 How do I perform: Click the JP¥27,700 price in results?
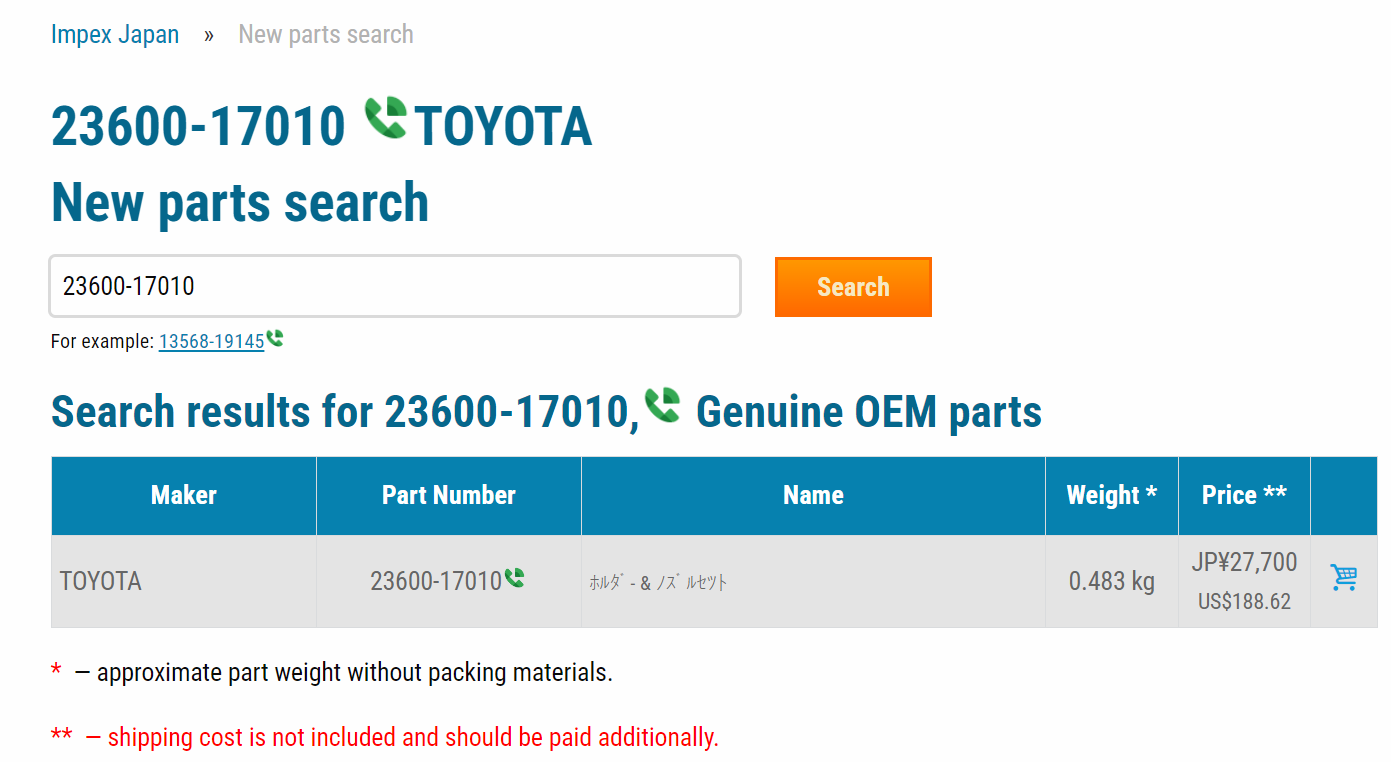point(1244,562)
